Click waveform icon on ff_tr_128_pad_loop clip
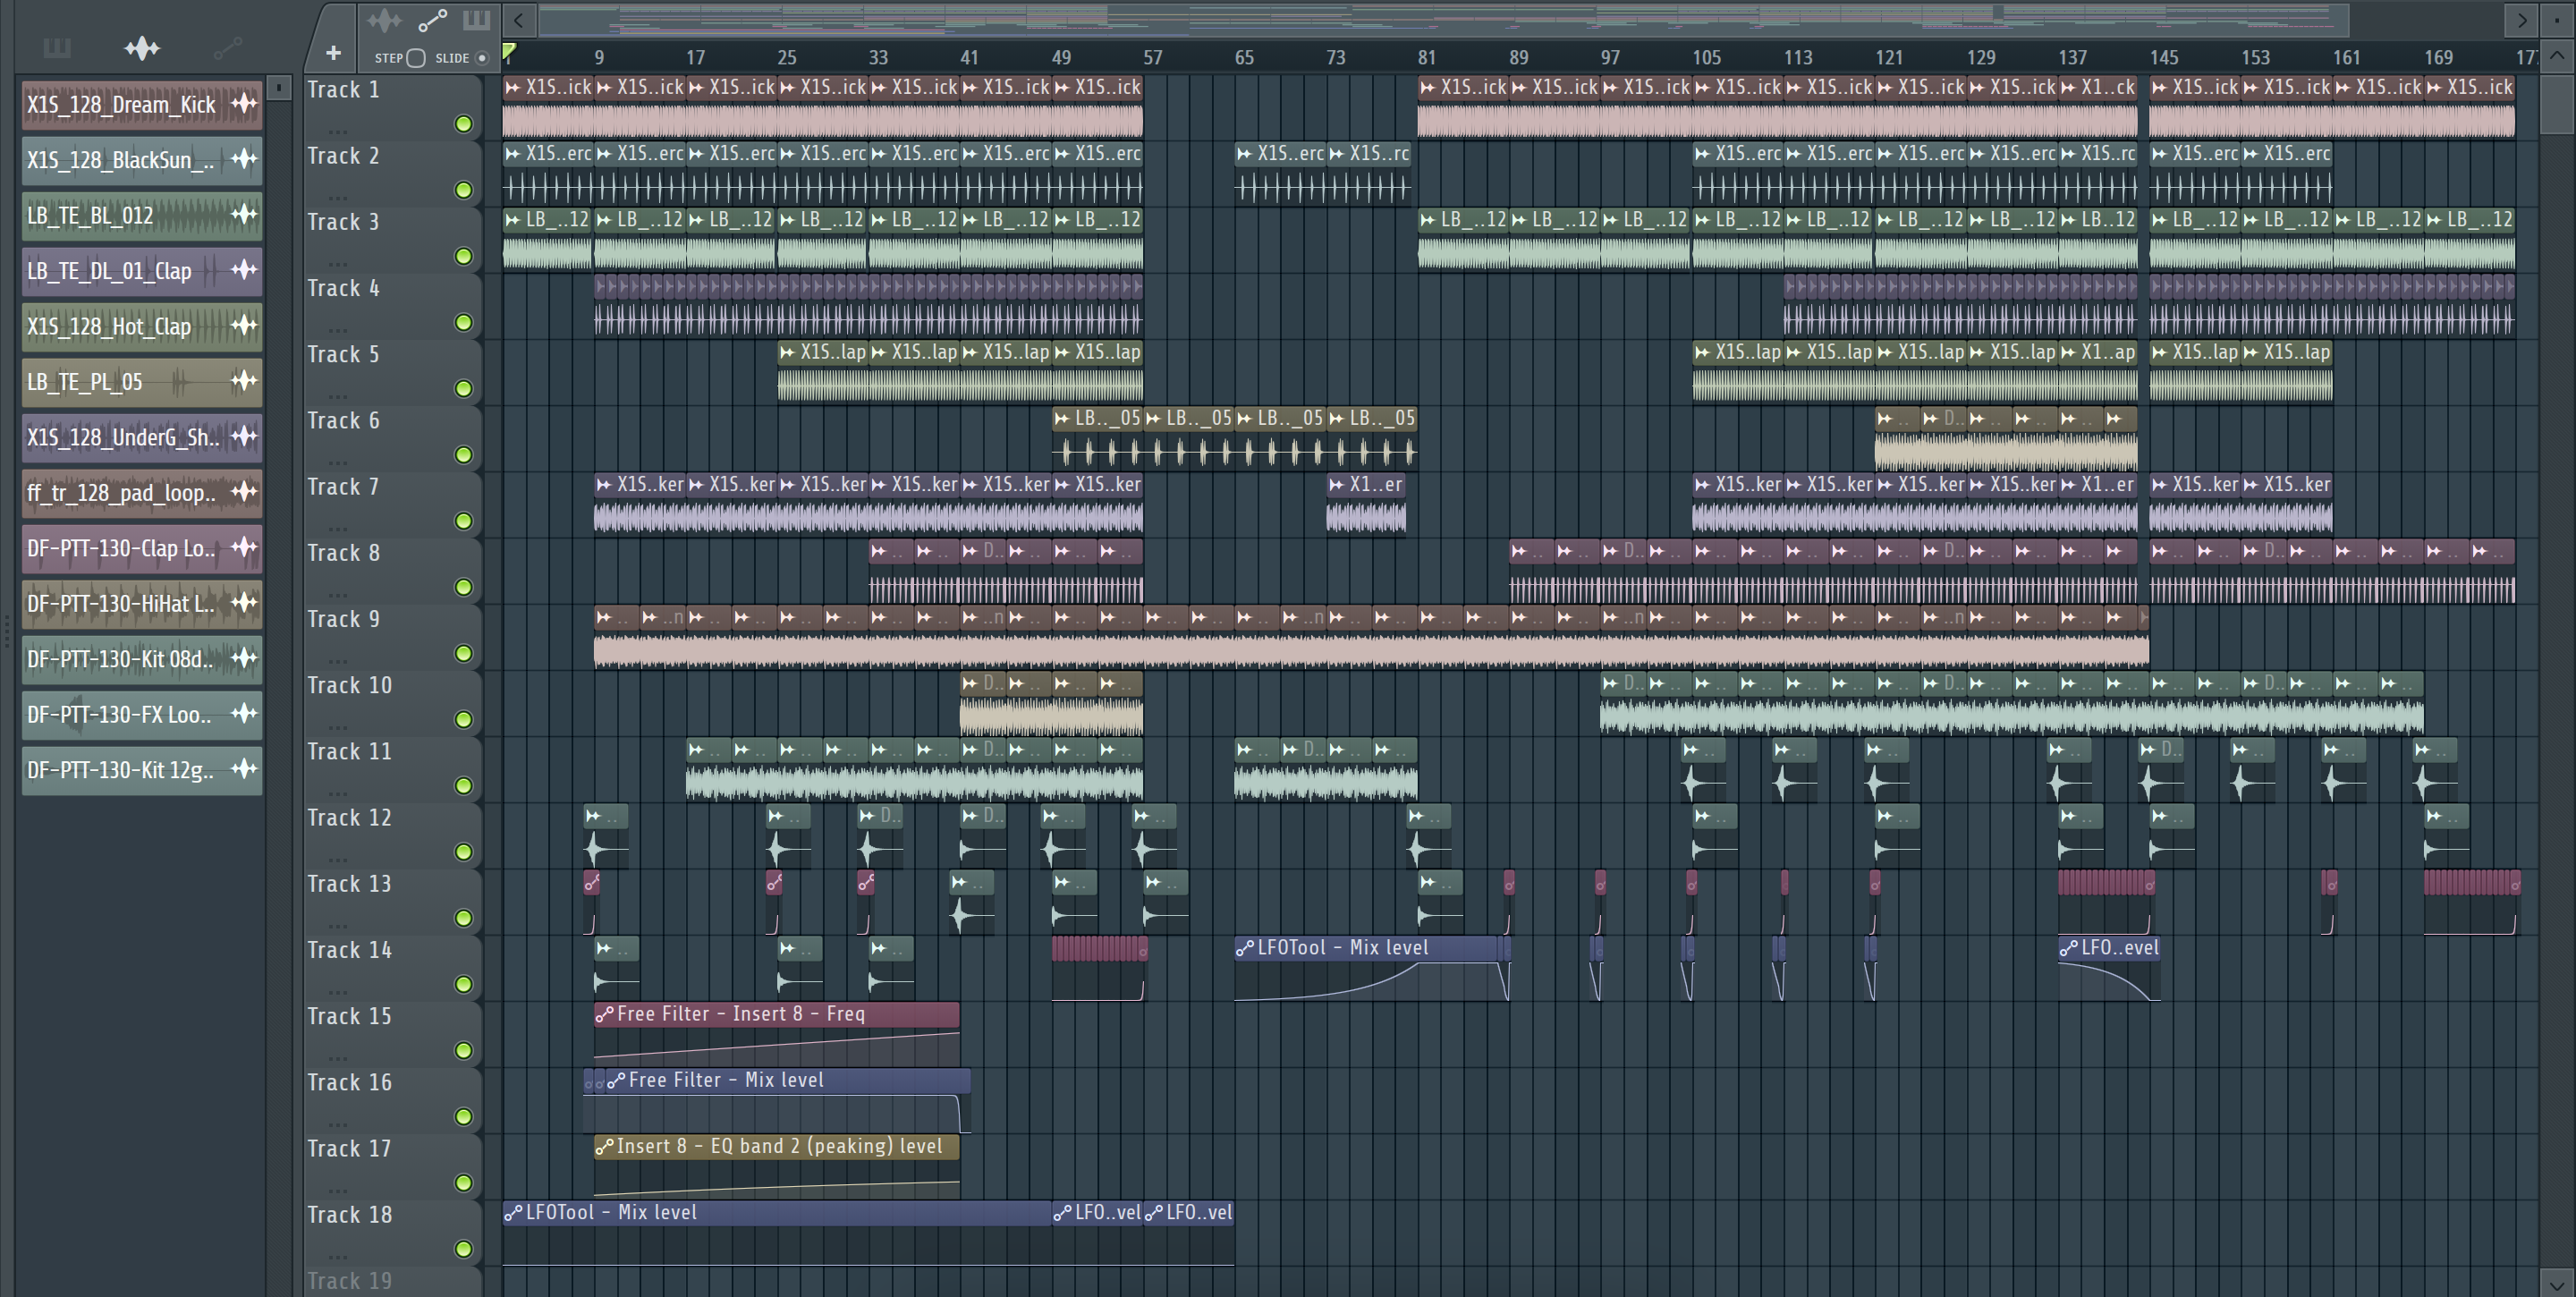2576x1297 pixels. [244, 492]
